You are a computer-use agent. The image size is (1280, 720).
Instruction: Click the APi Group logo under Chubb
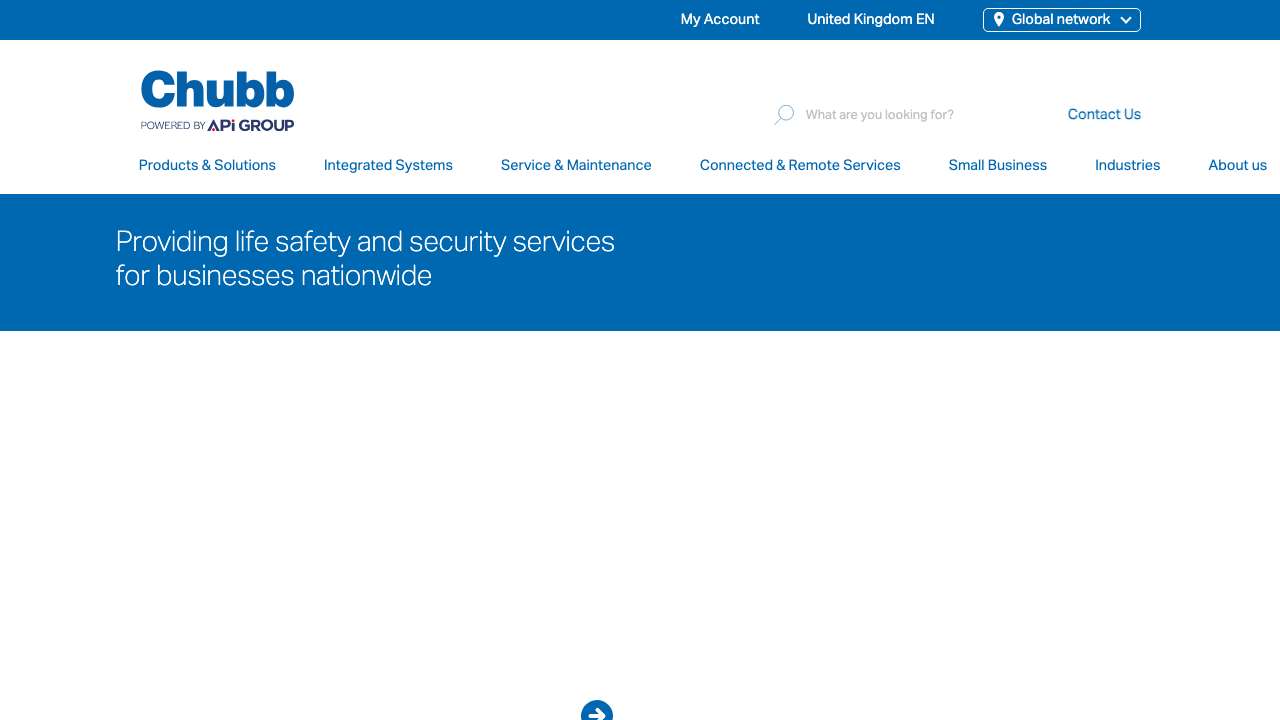pos(250,126)
